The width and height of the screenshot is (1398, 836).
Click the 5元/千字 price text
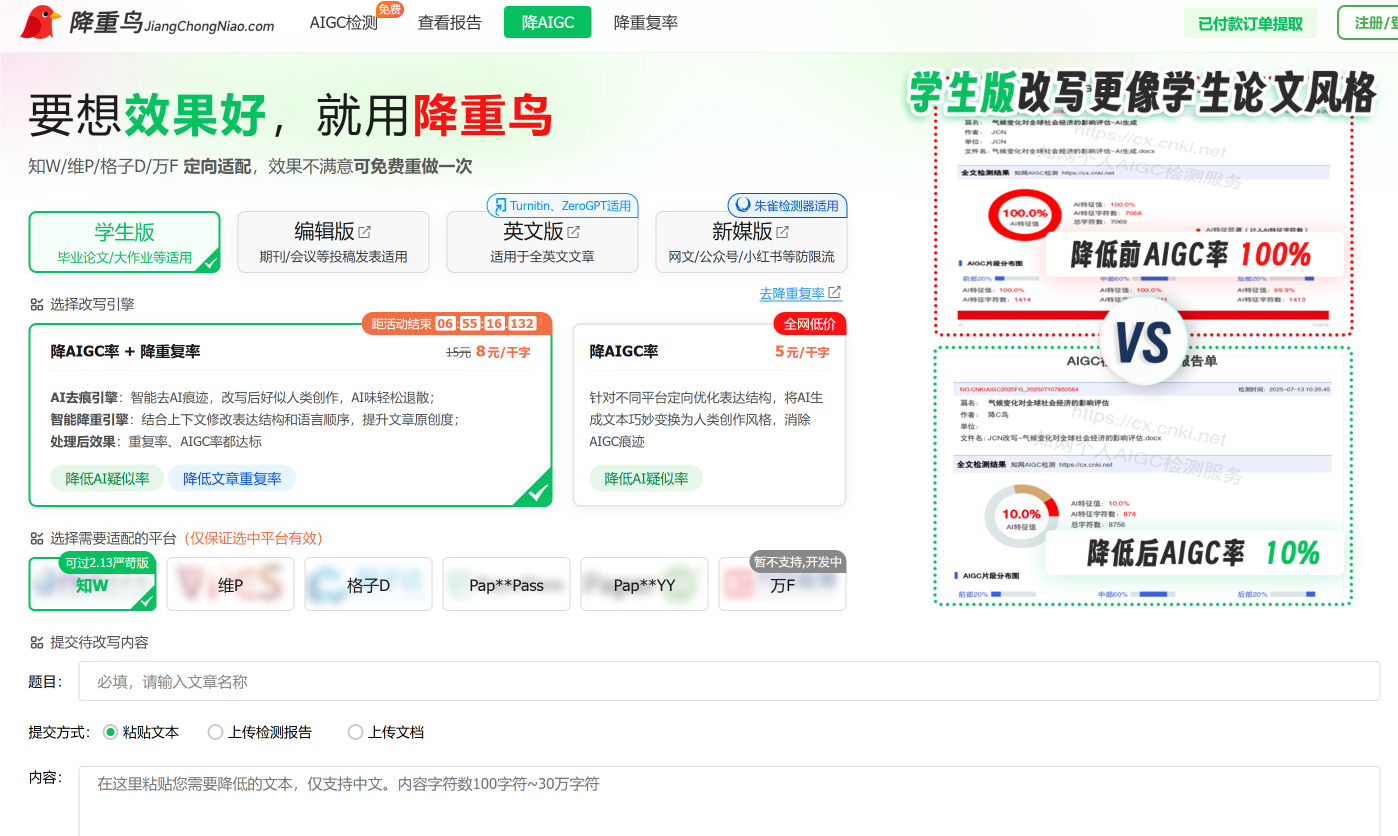click(x=802, y=352)
